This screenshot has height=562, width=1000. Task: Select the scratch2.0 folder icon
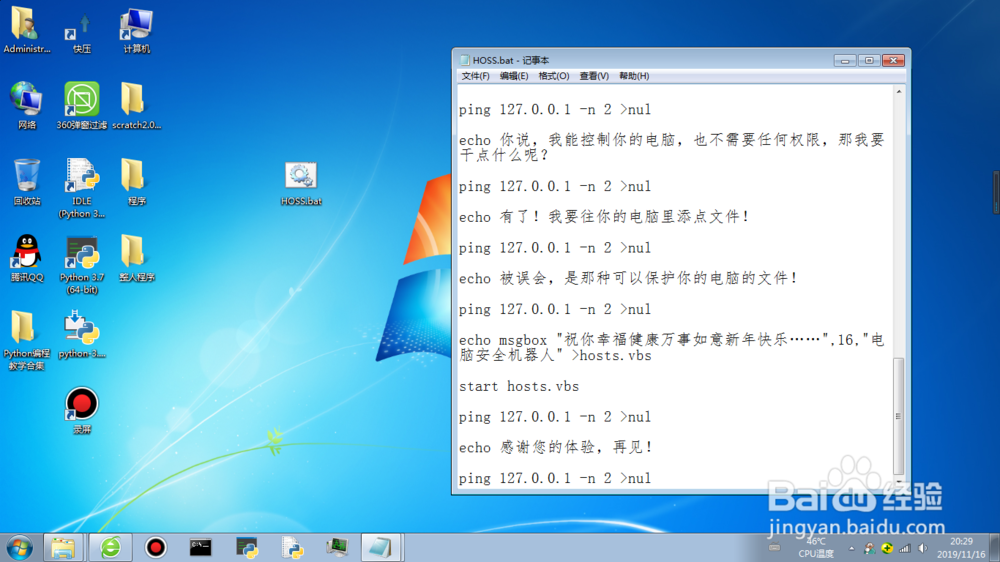136,106
